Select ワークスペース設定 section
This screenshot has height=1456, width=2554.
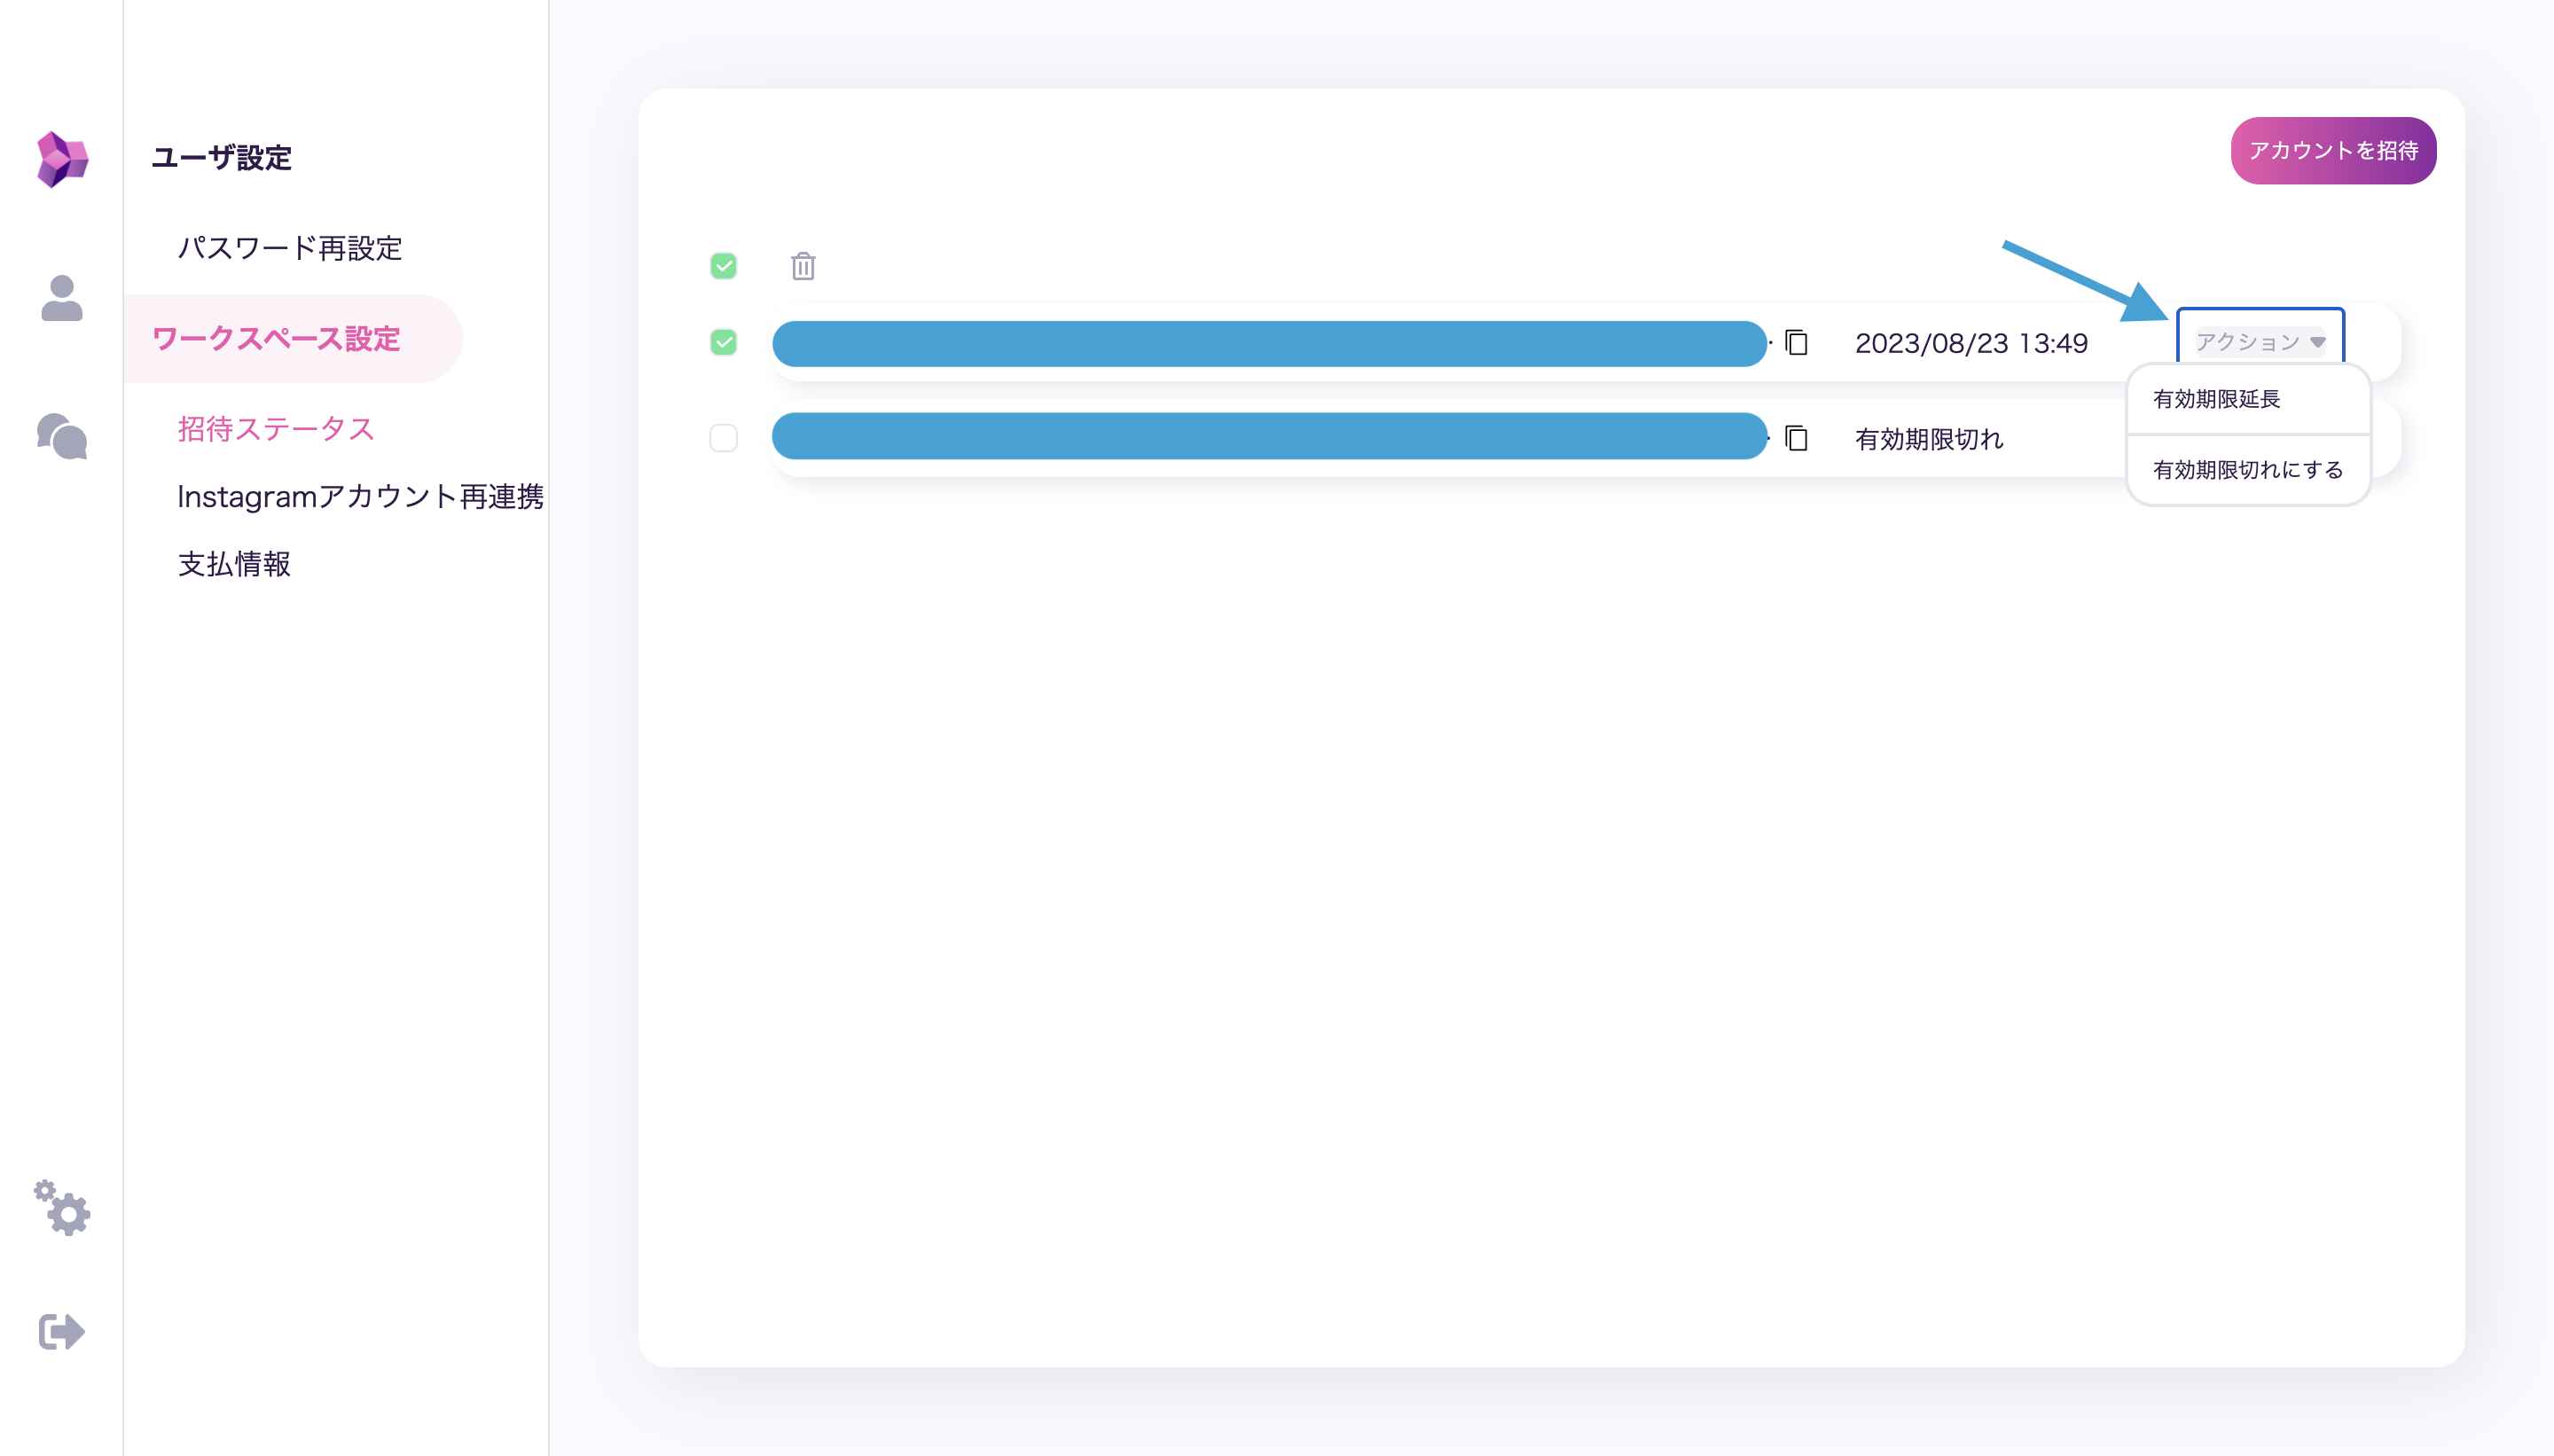tap(276, 339)
